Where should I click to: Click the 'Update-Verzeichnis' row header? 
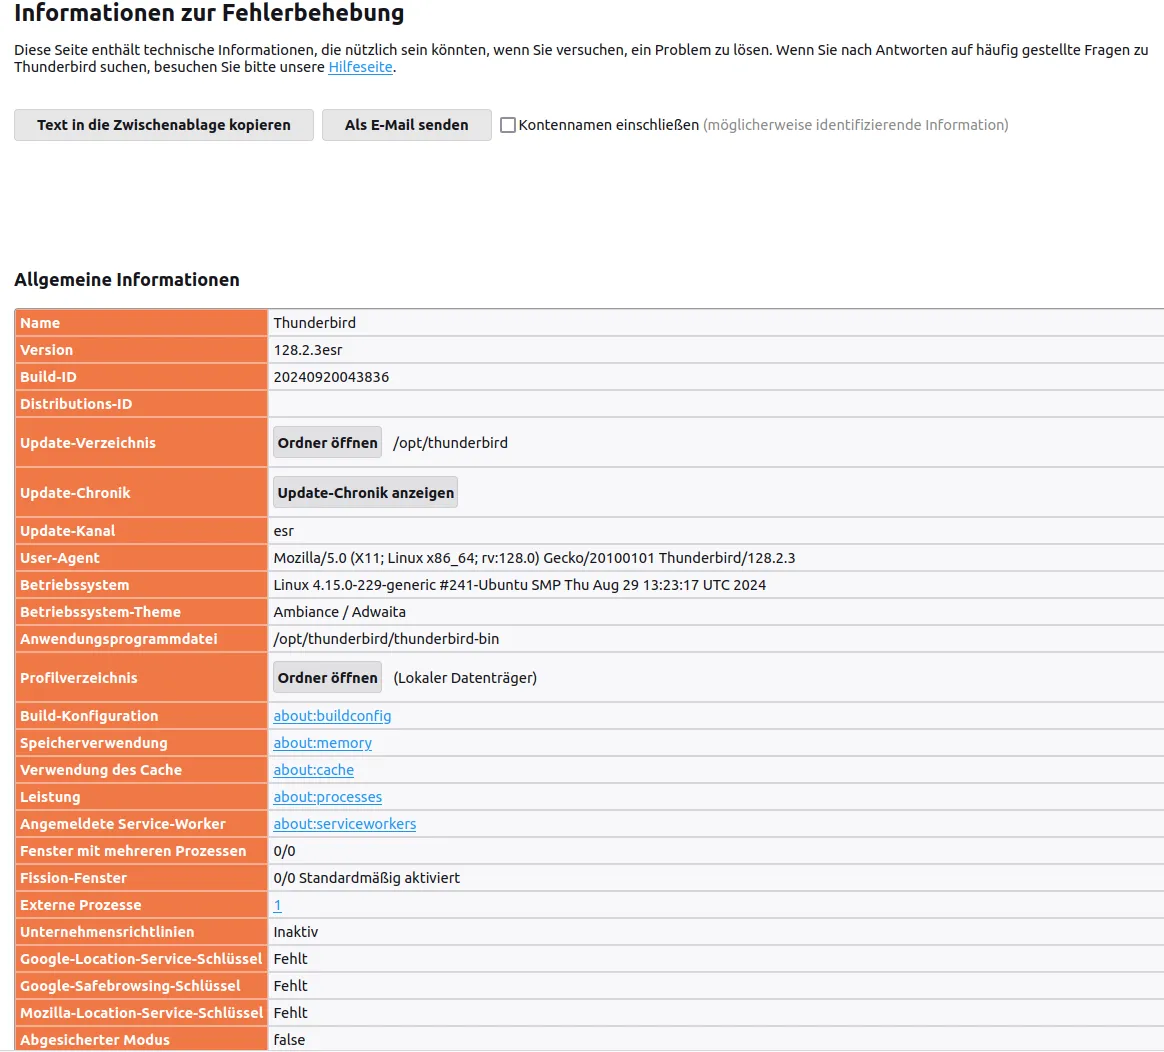(x=141, y=442)
